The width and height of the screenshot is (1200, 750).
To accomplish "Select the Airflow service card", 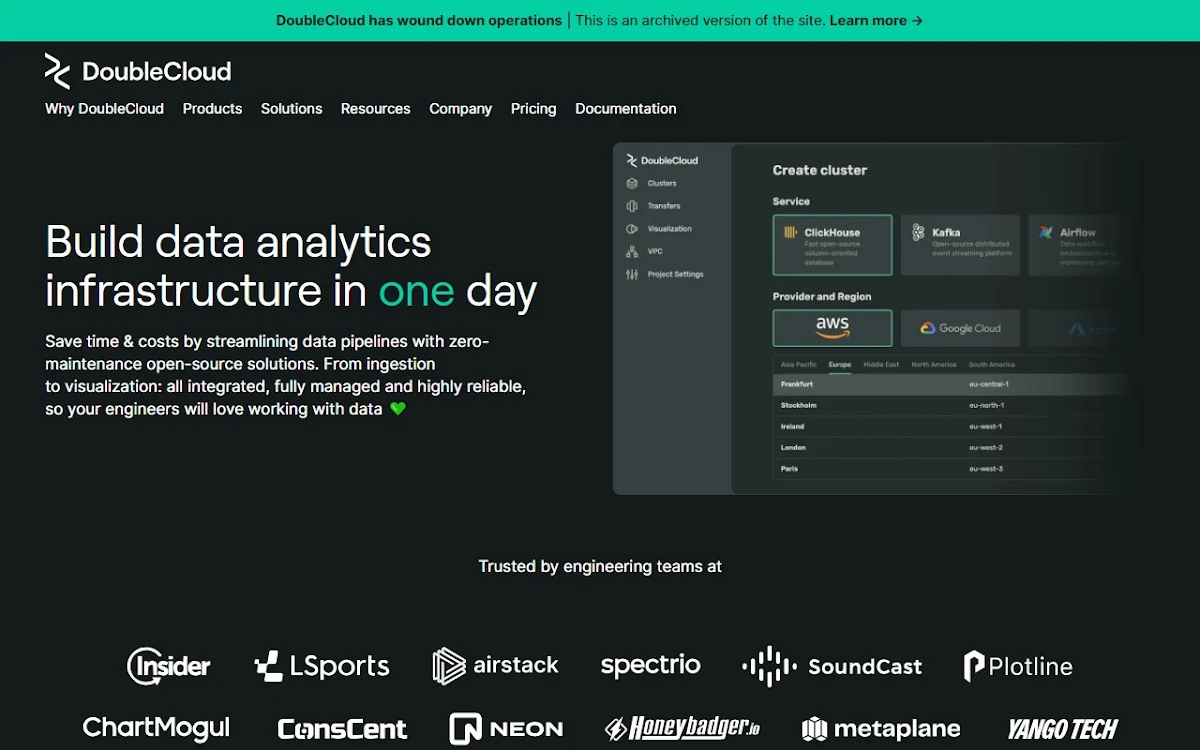I will (x=1080, y=245).
